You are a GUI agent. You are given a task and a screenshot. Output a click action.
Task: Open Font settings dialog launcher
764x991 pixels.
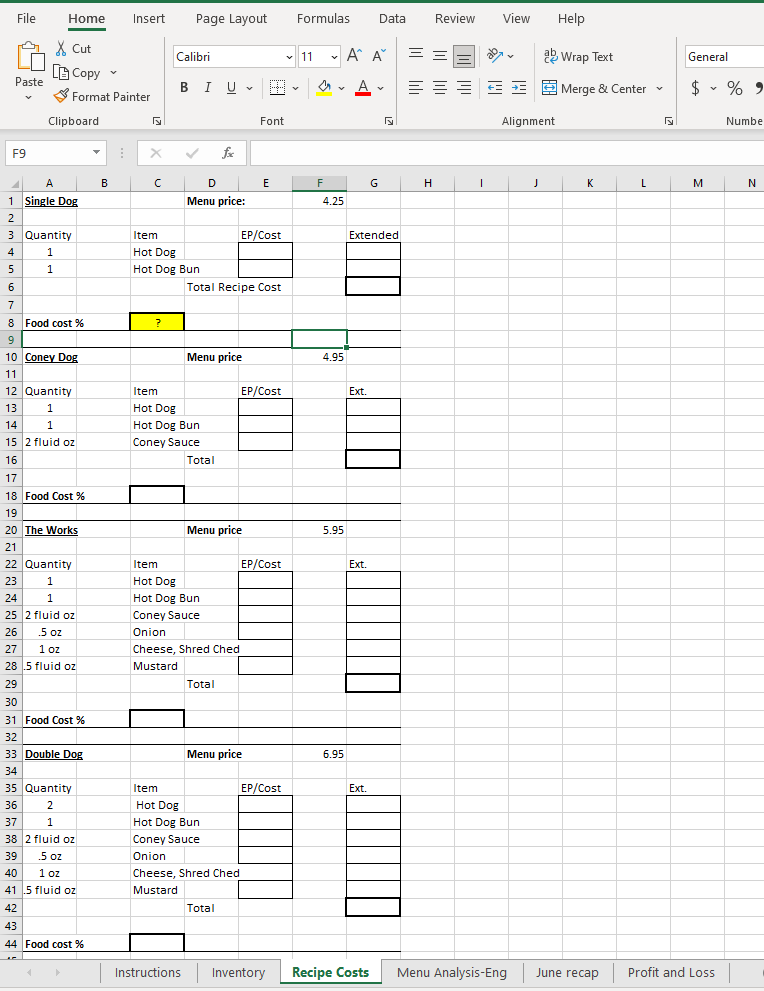[389, 121]
